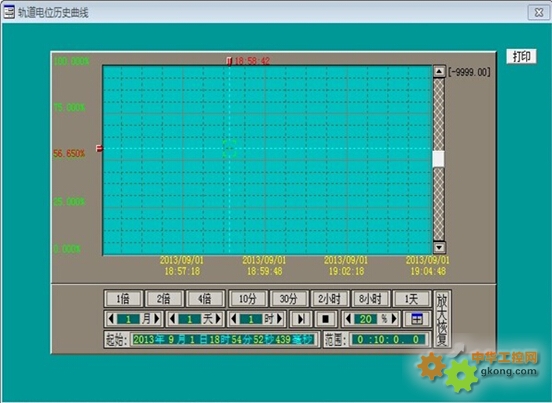Click the 打印 print button
This screenshot has height=403, width=552.
point(521,56)
